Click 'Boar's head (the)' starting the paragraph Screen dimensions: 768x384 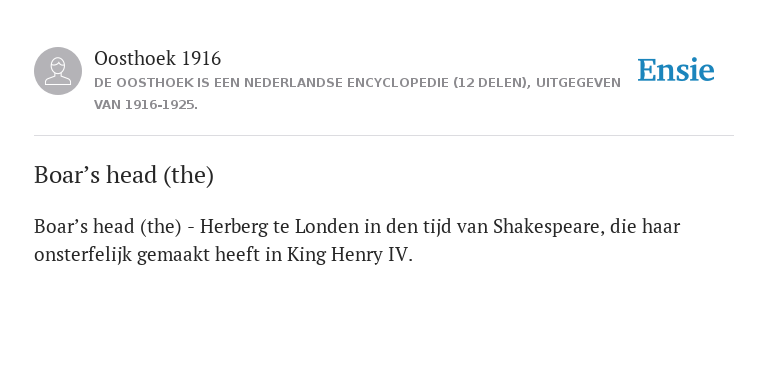click(x=107, y=227)
